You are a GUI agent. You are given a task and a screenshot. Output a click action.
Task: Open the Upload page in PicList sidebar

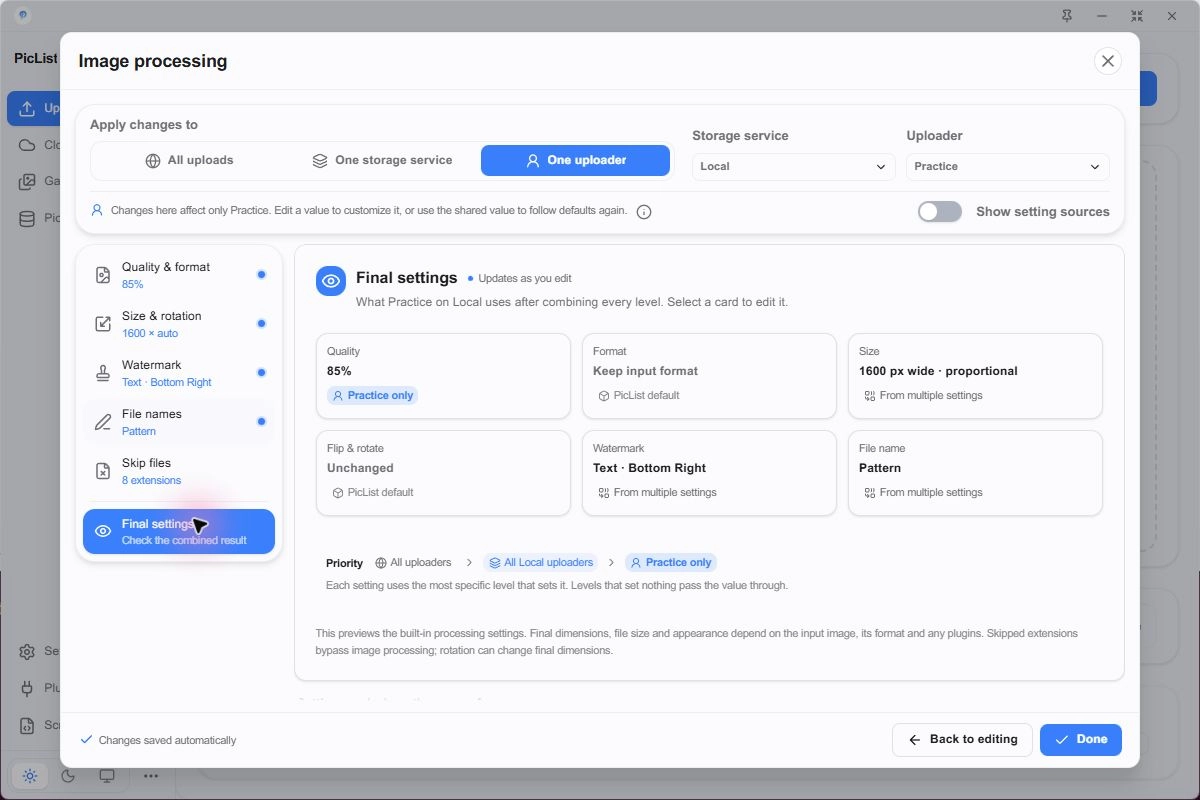[x=34, y=108]
